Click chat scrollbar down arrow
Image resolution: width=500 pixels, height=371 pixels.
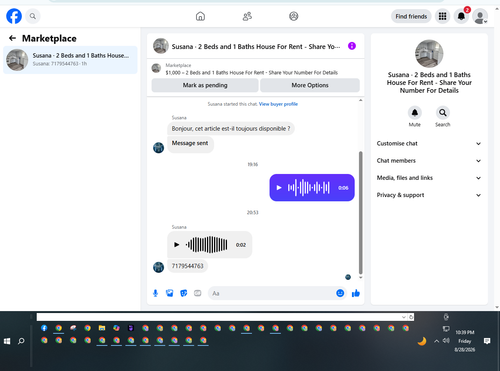(360, 277)
